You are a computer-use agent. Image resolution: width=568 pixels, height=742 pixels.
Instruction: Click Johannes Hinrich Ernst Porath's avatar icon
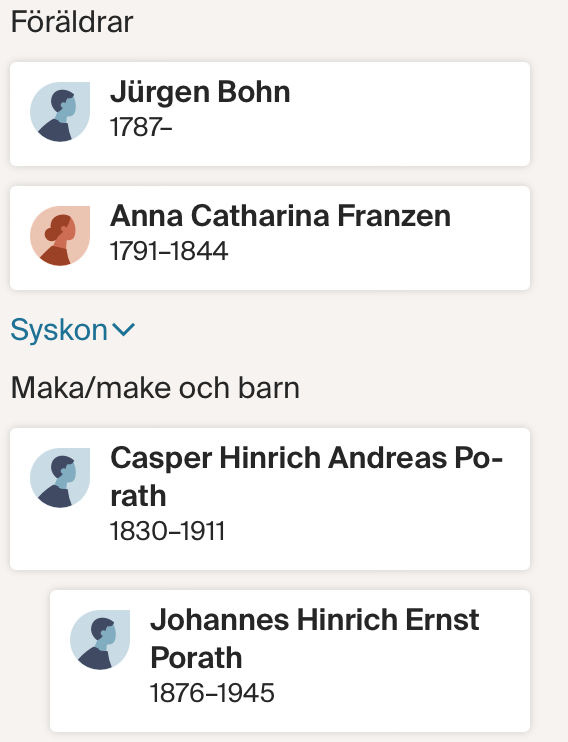pos(100,640)
